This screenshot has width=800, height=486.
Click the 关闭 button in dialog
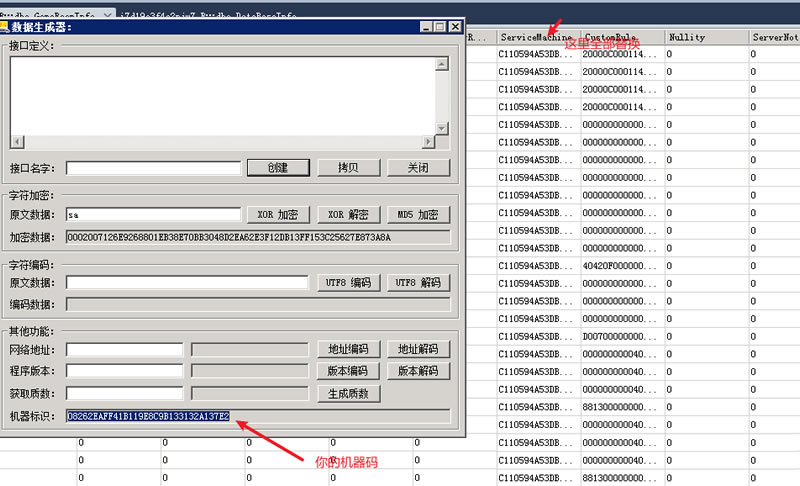pos(418,168)
